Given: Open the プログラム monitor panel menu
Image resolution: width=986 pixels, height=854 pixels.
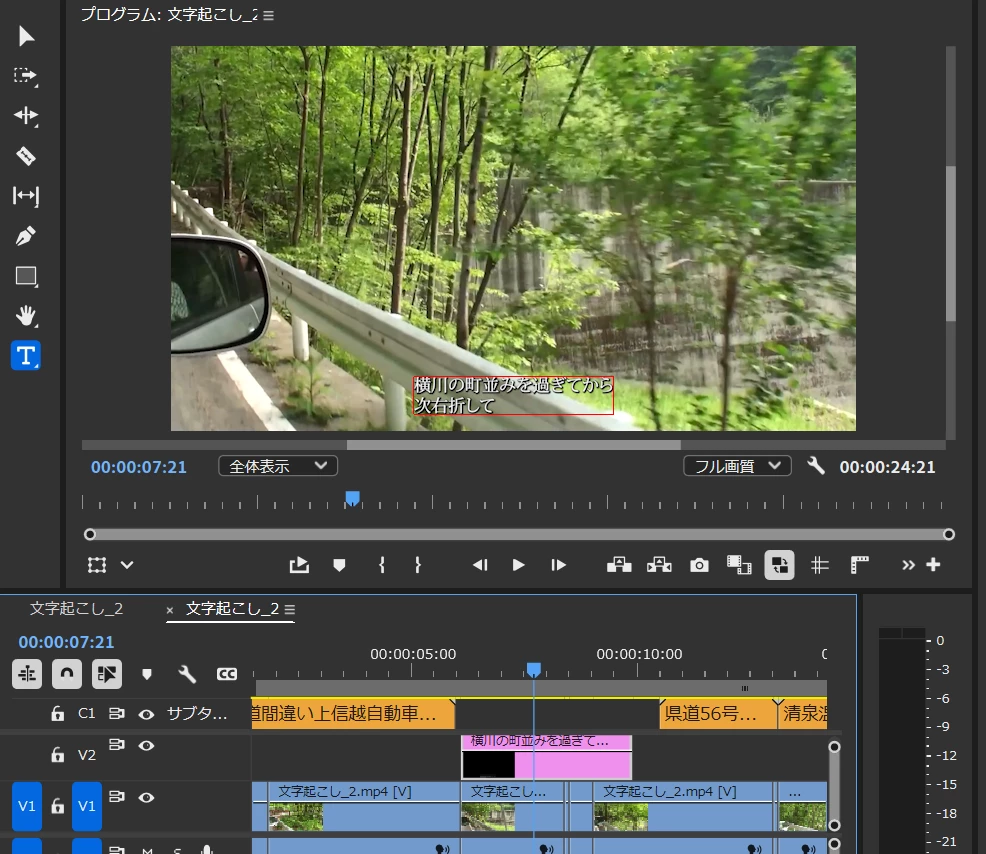Looking at the screenshot, I should pos(269,15).
